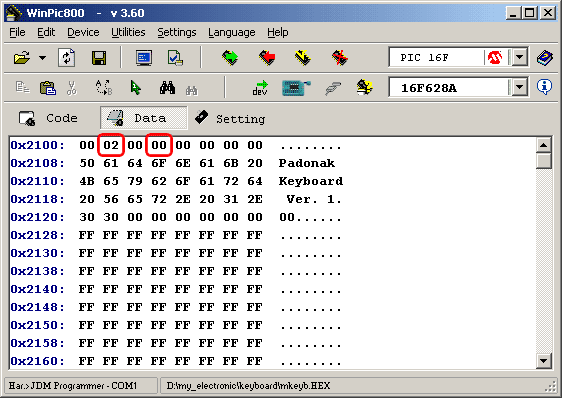The width and height of the screenshot is (562, 398).
Task: Click the Copy toolbar icon
Action: (x=23, y=87)
